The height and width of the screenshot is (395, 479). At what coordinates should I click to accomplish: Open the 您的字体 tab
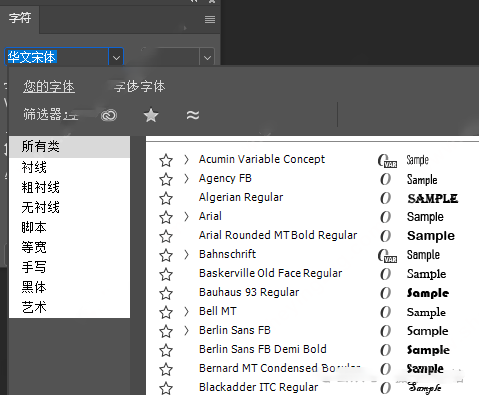(x=49, y=87)
